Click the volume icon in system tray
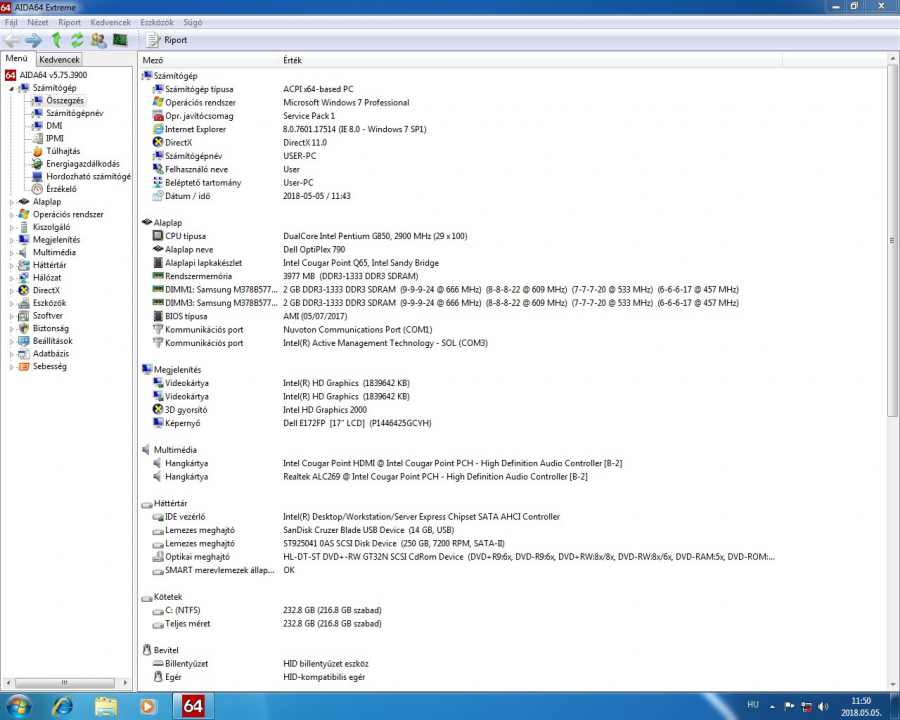900x720 pixels. point(823,706)
